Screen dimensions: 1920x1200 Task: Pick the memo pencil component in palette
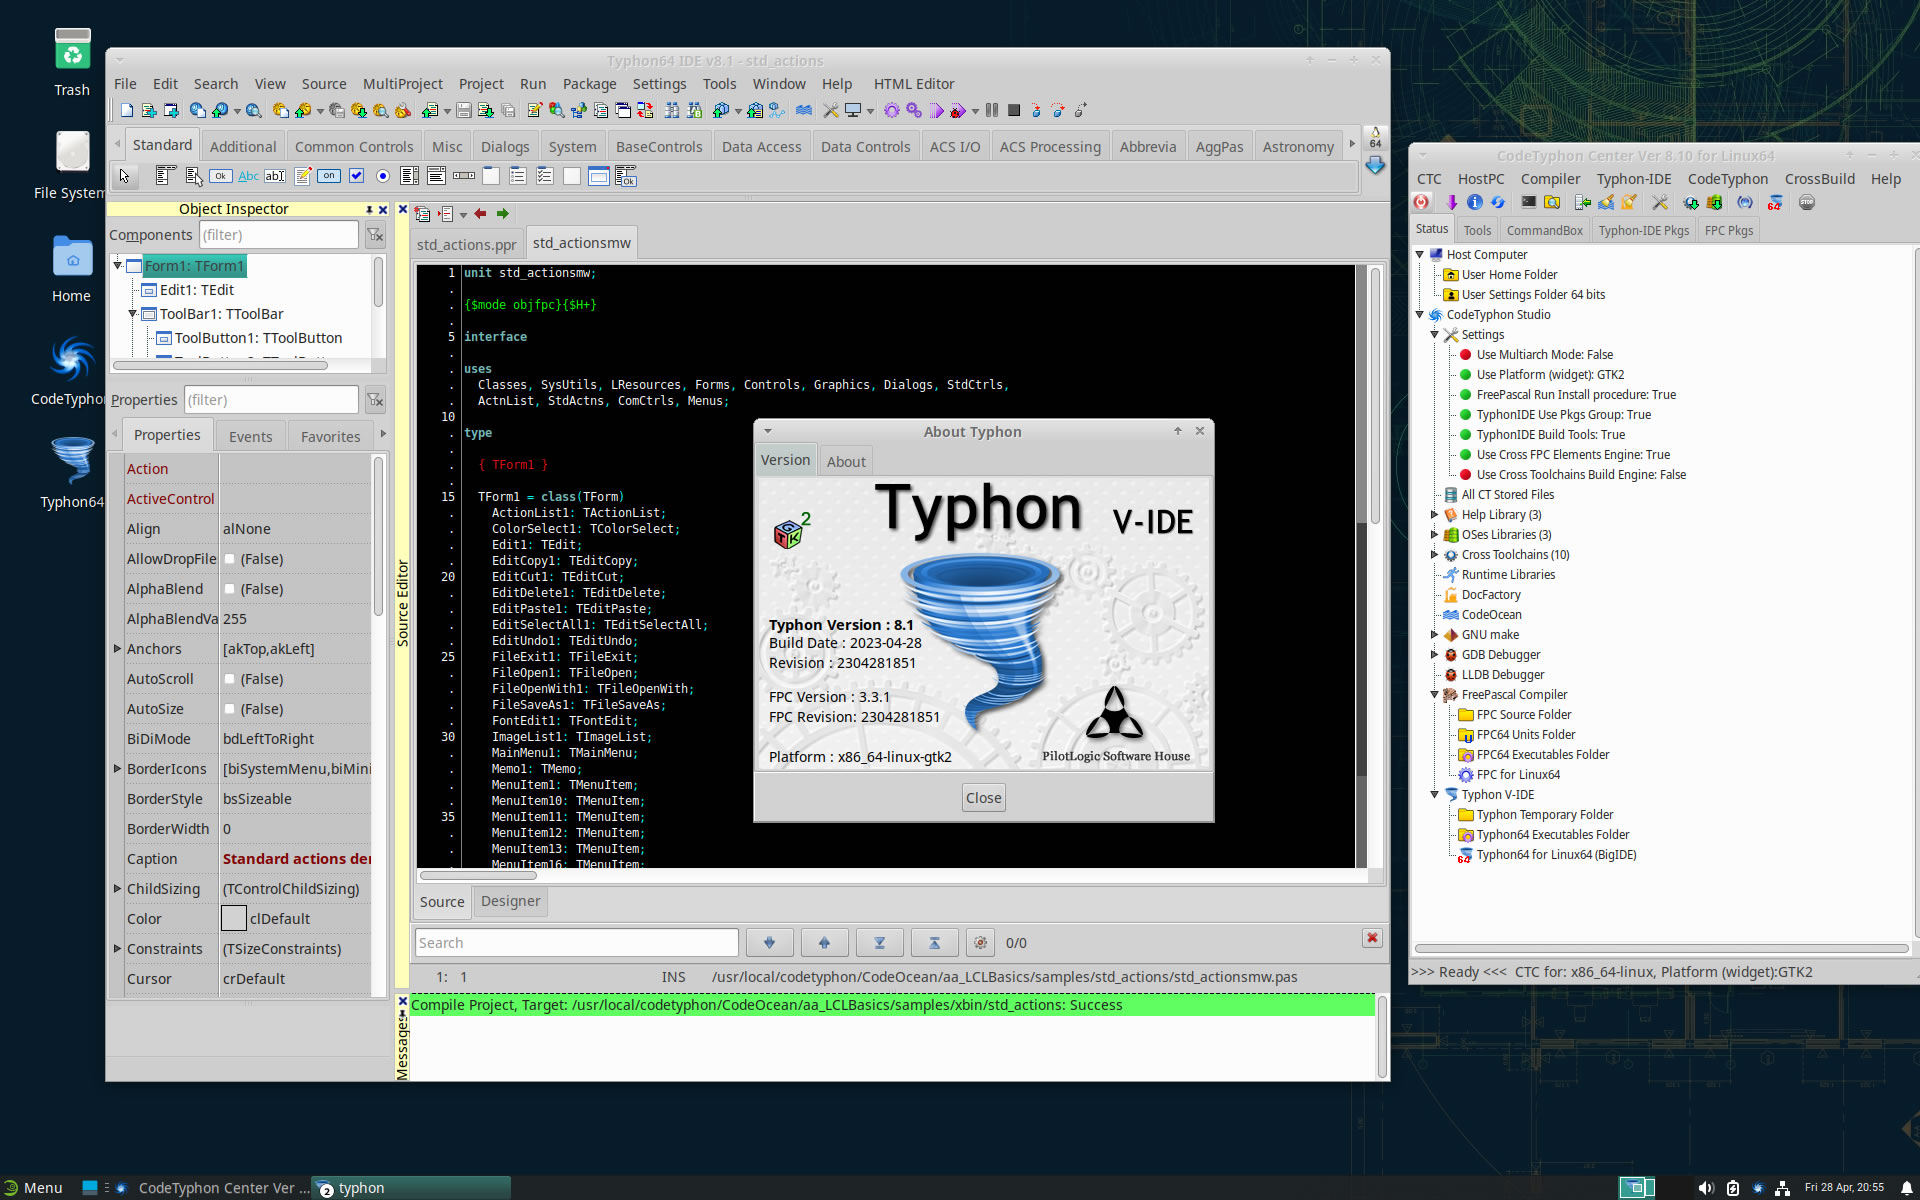click(302, 176)
